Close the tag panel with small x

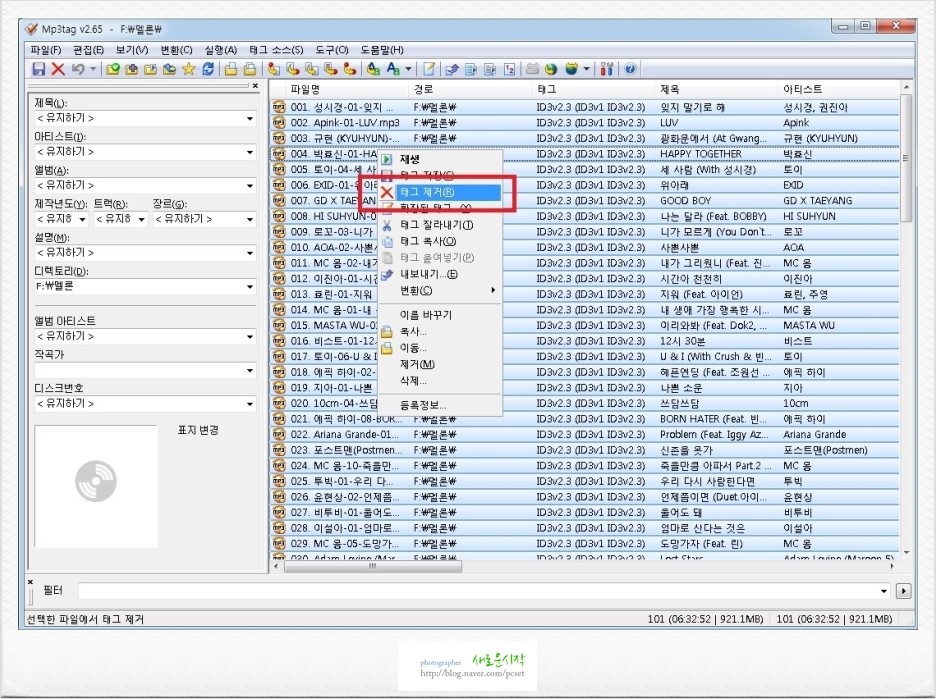[x=255, y=86]
